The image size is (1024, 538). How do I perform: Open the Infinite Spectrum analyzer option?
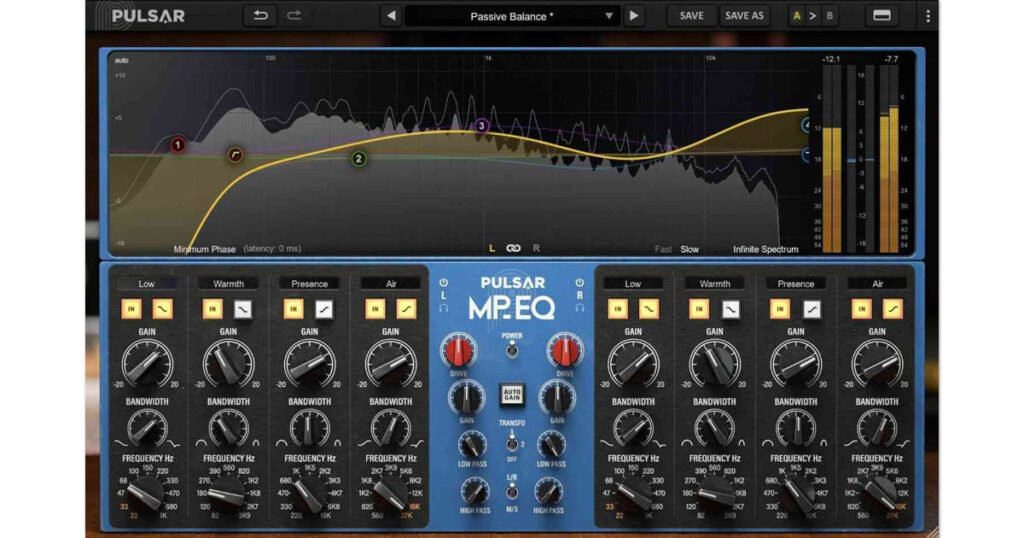click(765, 249)
